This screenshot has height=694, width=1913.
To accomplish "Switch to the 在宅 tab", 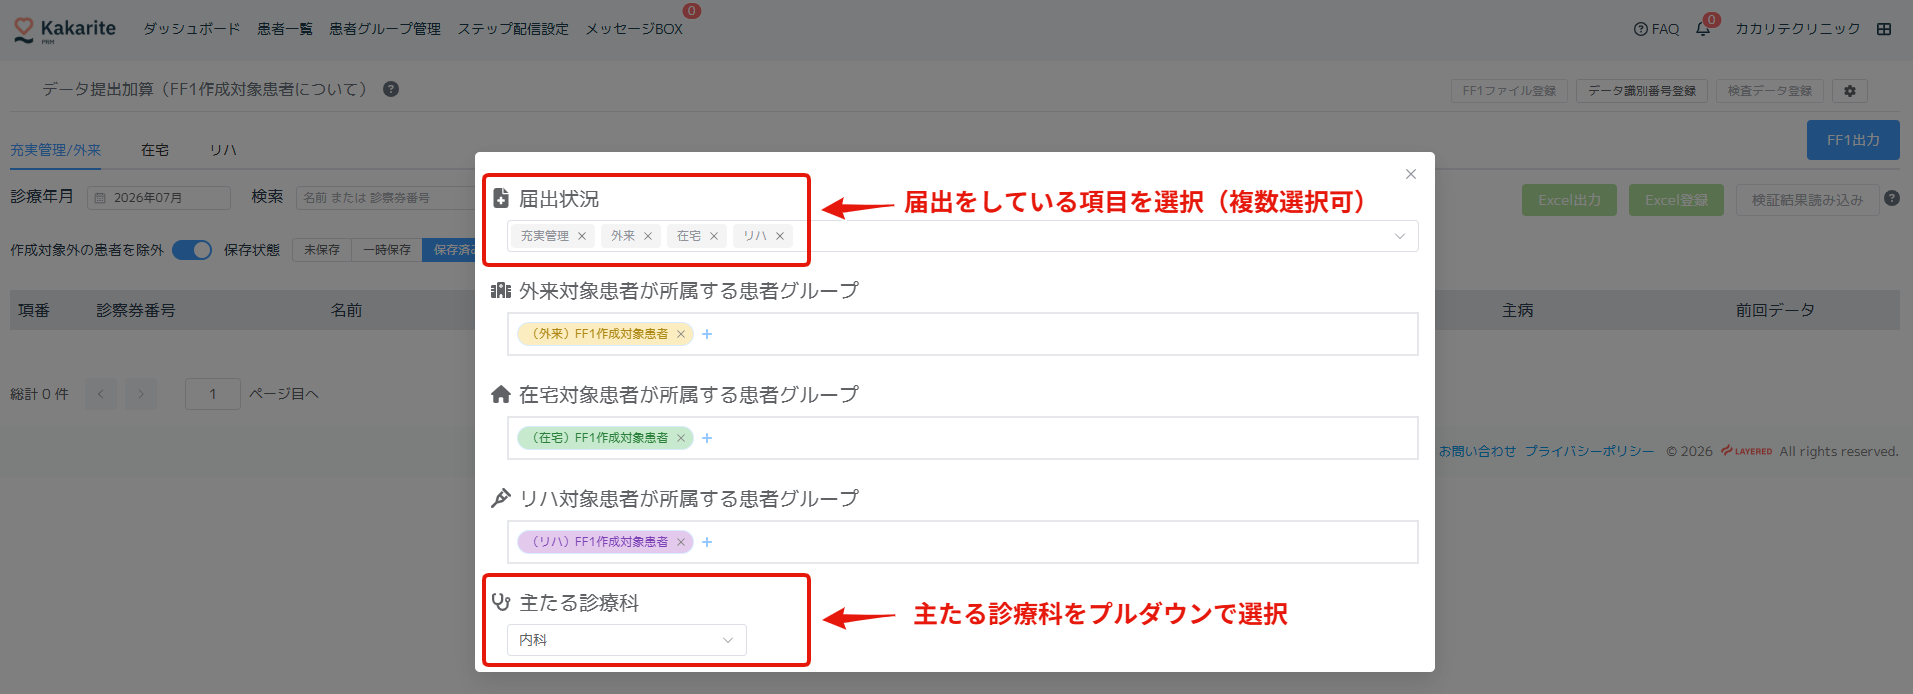I will click(155, 150).
